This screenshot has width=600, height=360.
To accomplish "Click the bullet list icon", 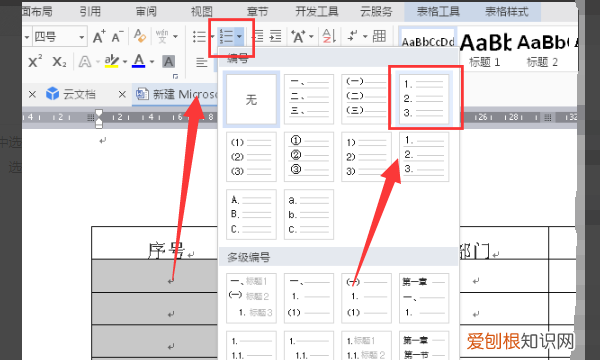I will coord(199,37).
